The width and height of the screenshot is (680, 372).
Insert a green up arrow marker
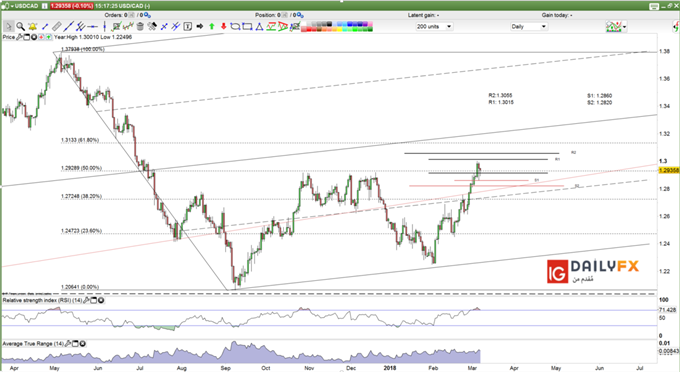point(212,26)
